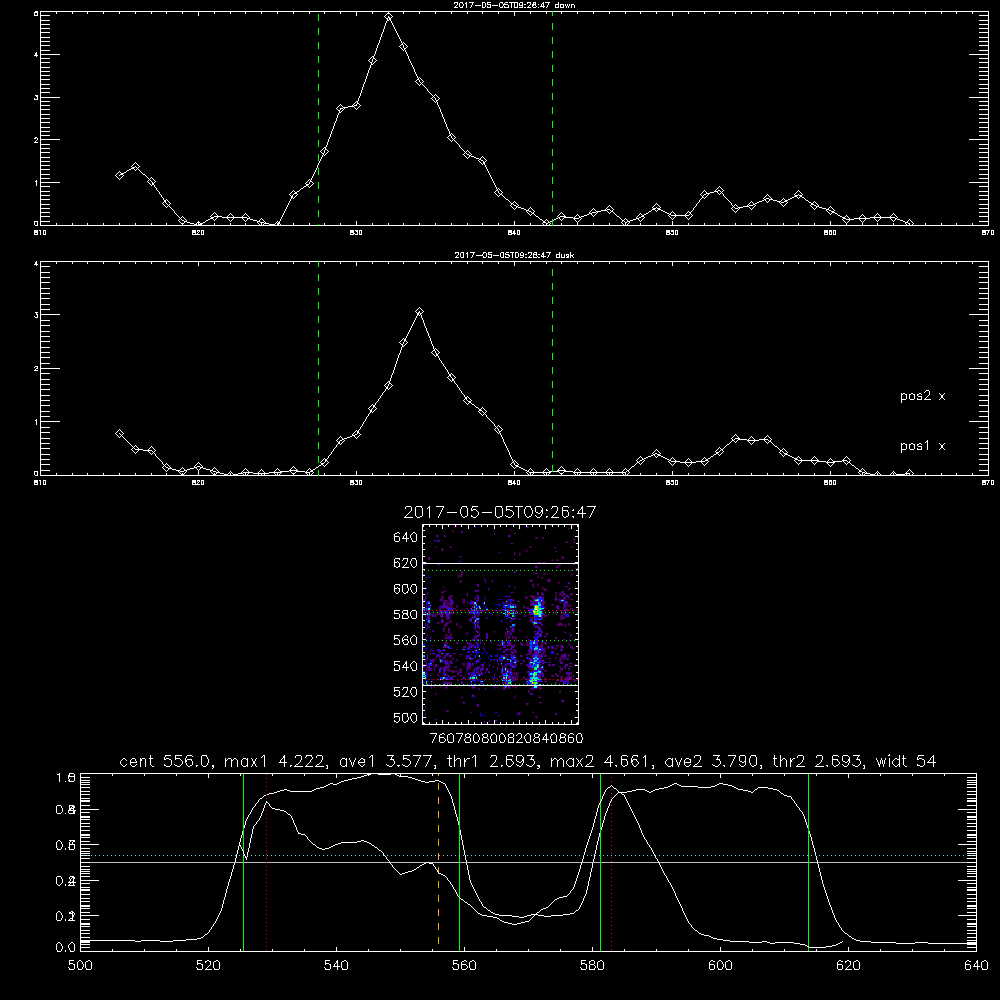
Task: Click upper white horizontal line in image near 620
Action: point(500,564)
